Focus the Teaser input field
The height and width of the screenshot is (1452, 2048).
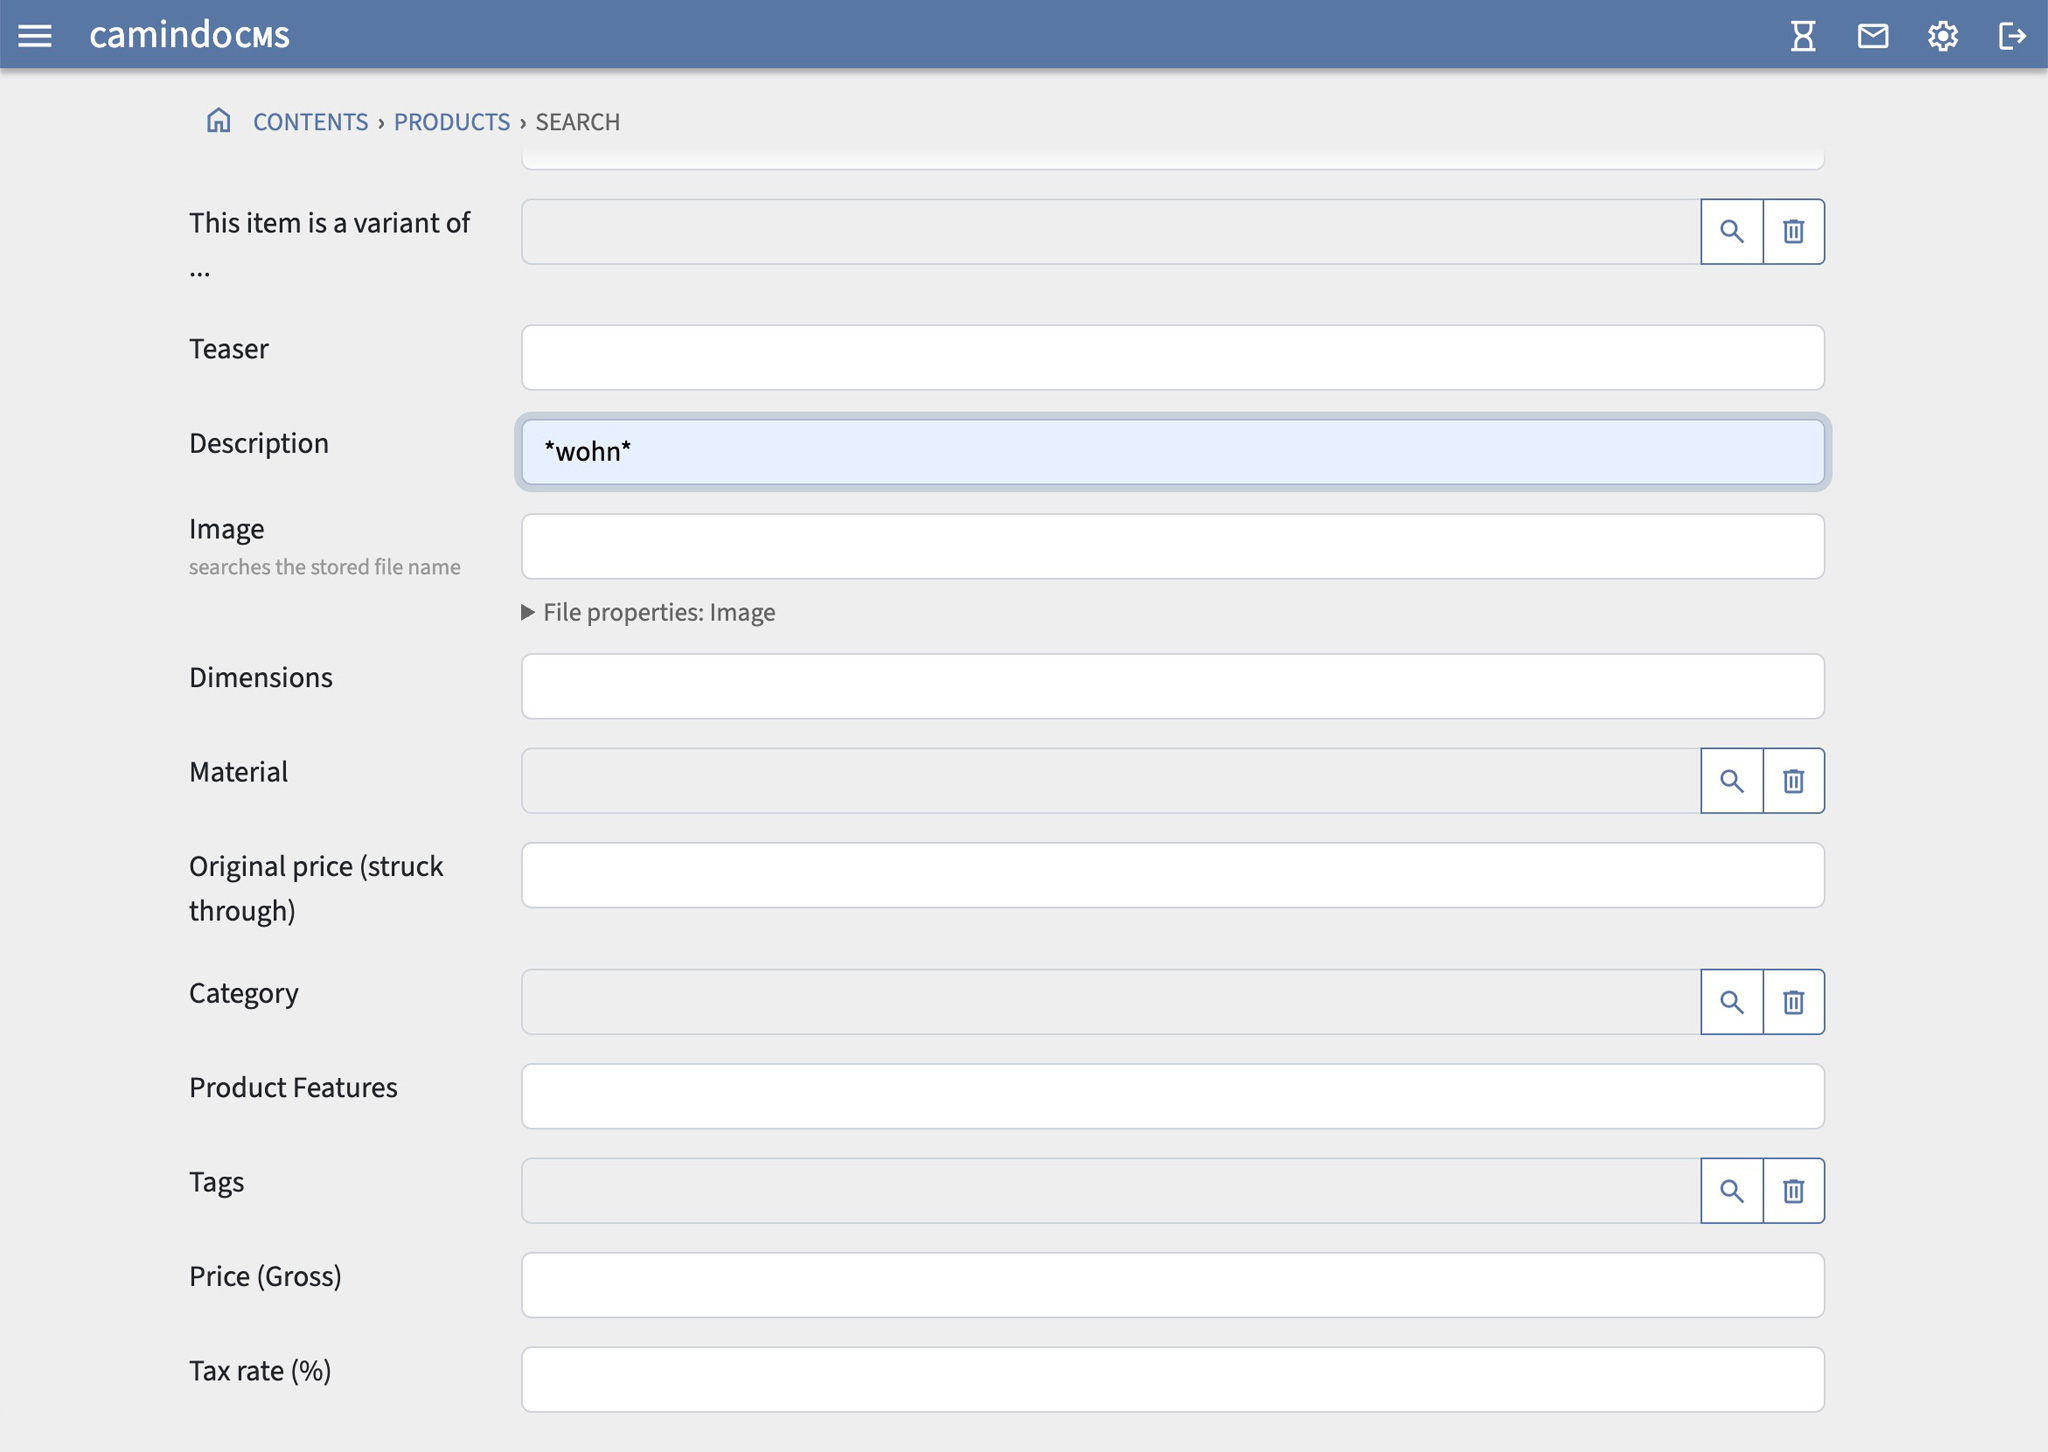tap(1172, 357)
